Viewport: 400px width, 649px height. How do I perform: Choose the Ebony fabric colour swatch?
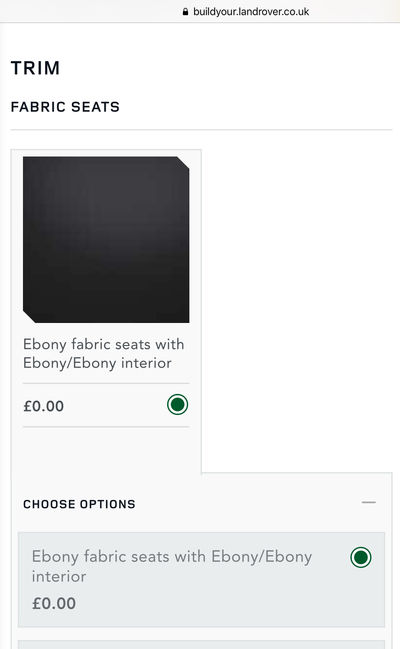click(x=106, y=240)
